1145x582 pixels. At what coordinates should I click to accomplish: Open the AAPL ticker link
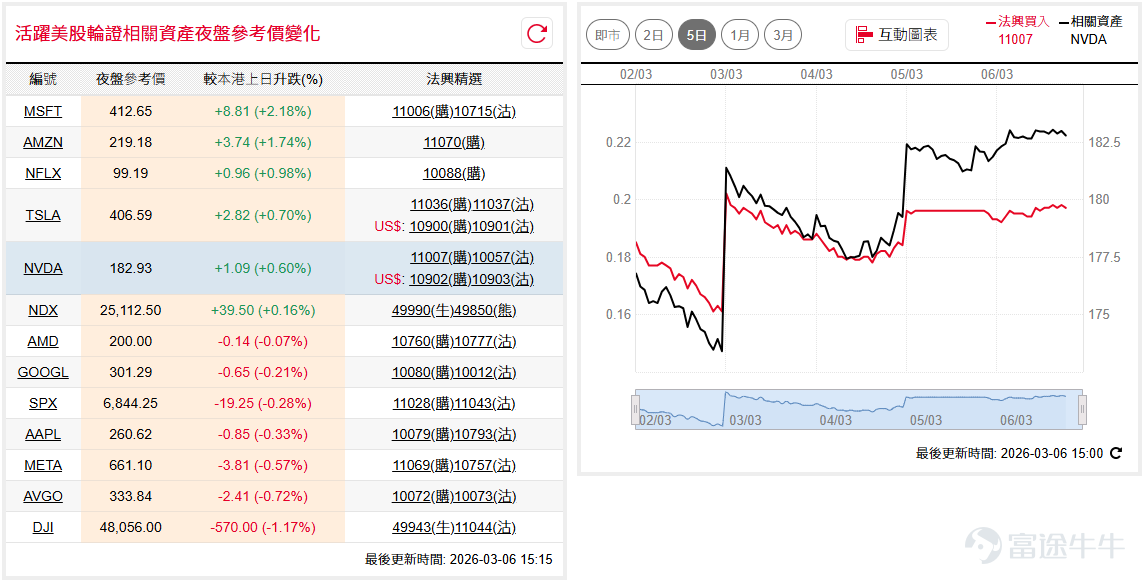coord(43,434)
